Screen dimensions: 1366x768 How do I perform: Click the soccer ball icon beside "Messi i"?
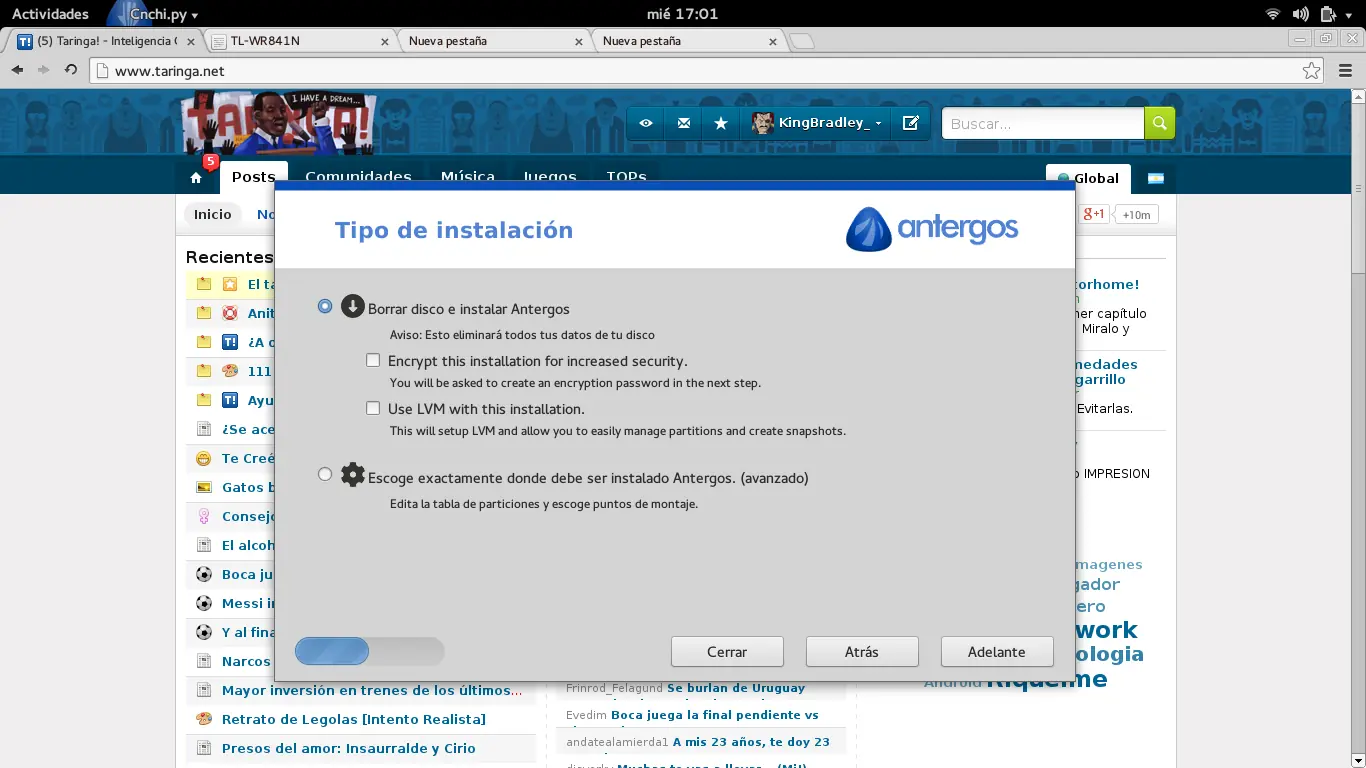[204, 603]
